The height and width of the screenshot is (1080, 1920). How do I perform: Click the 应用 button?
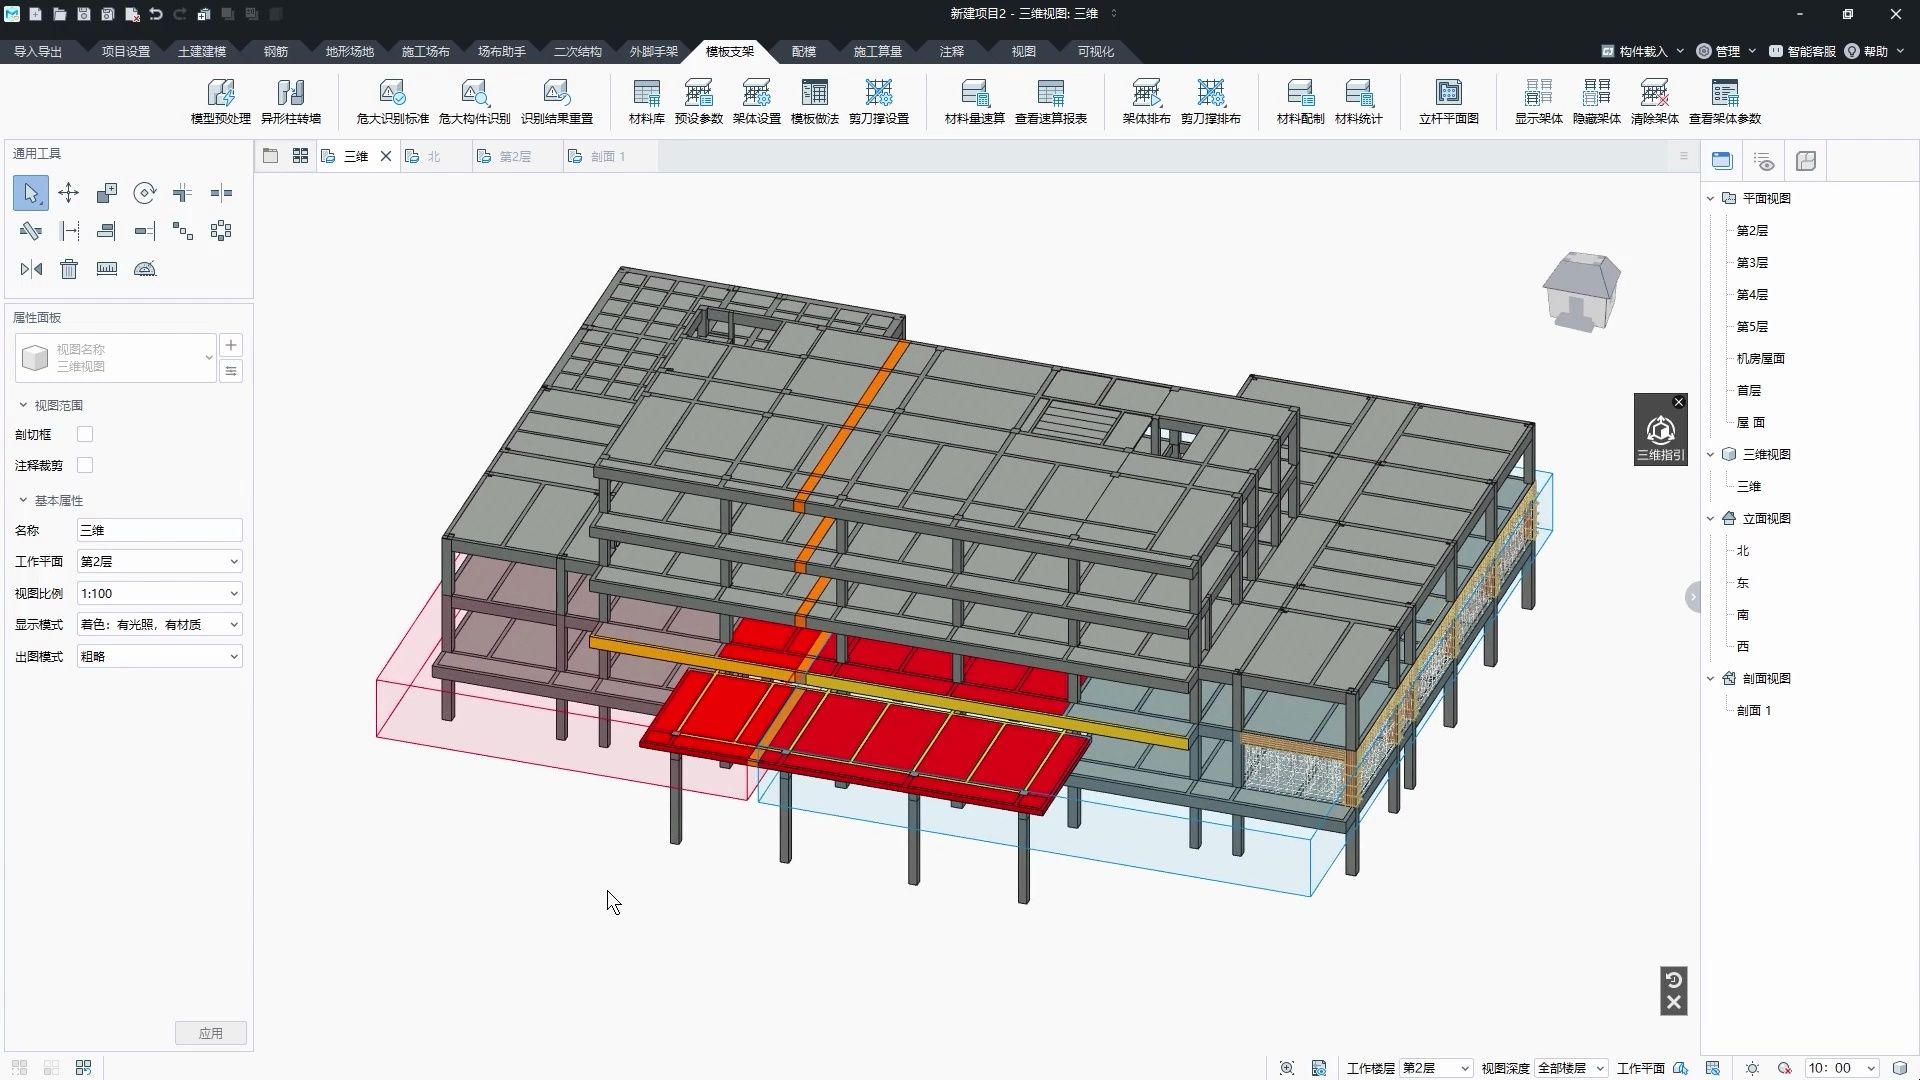210,1033
